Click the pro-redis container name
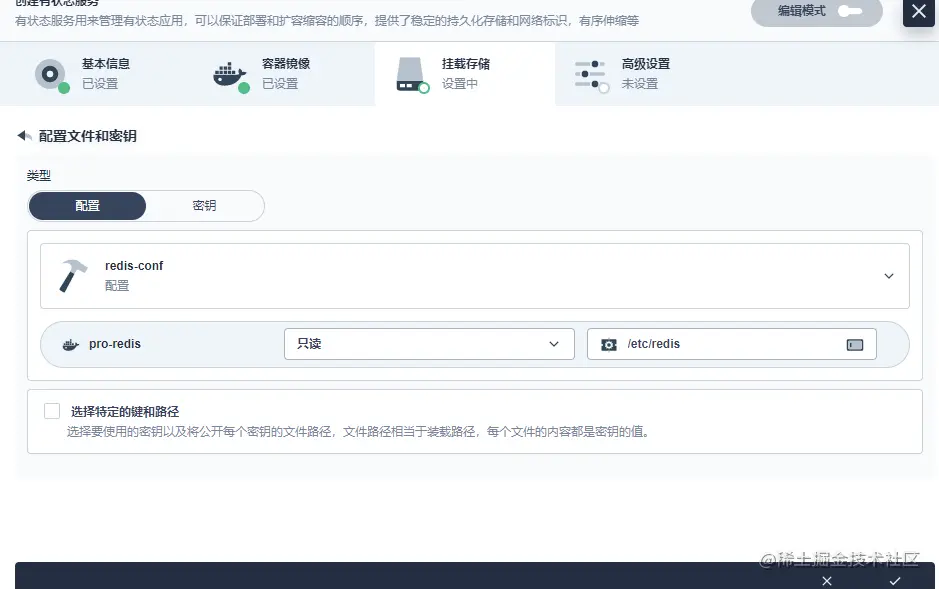 [x=115, y=344]
